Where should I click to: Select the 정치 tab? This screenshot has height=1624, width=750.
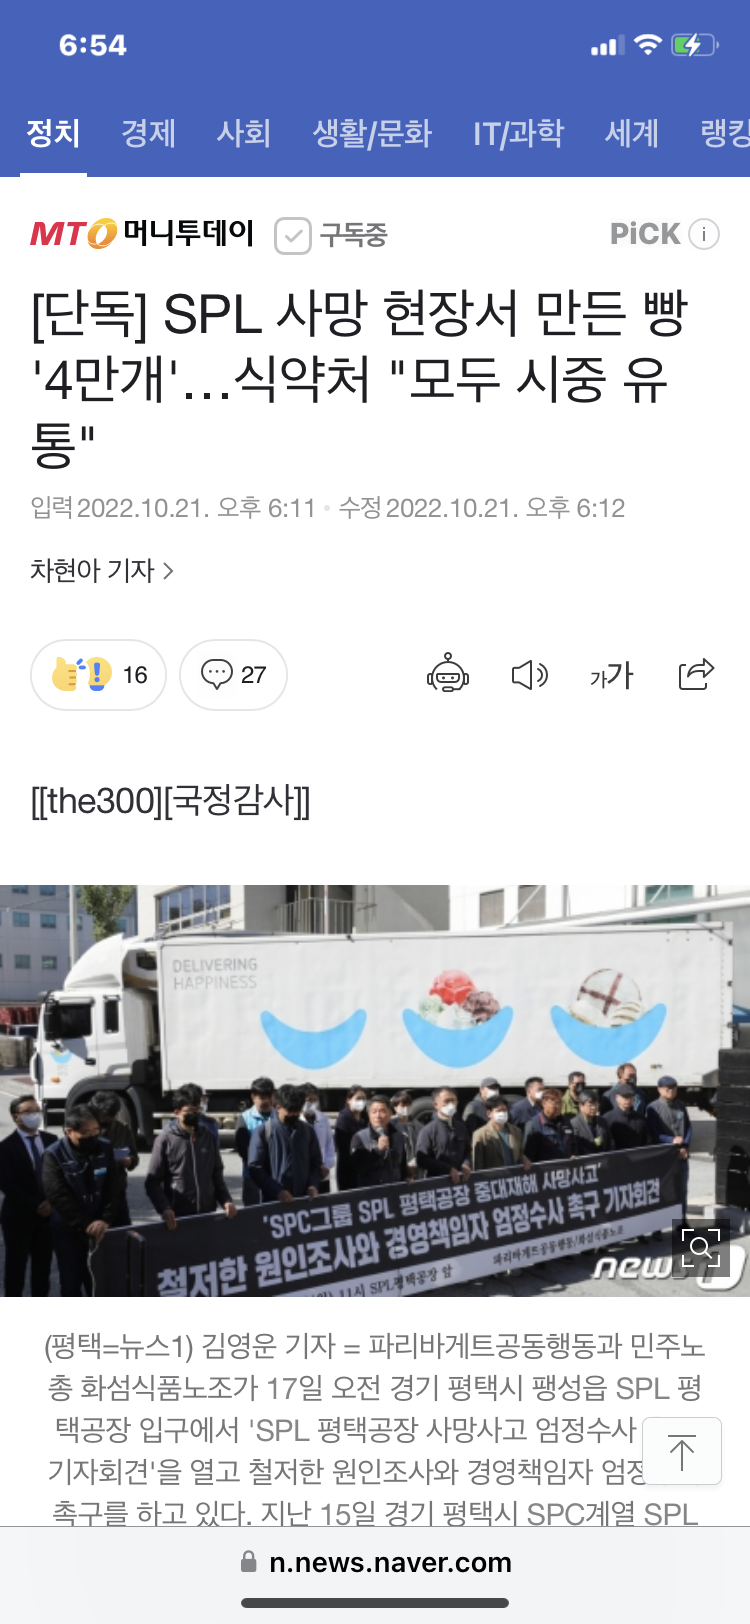point(53,133)
